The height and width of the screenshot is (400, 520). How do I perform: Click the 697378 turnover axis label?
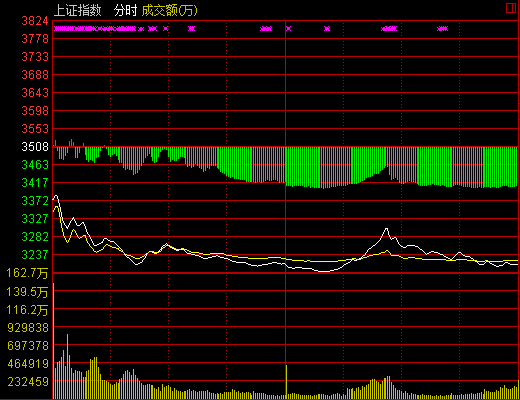pos(28,346)
